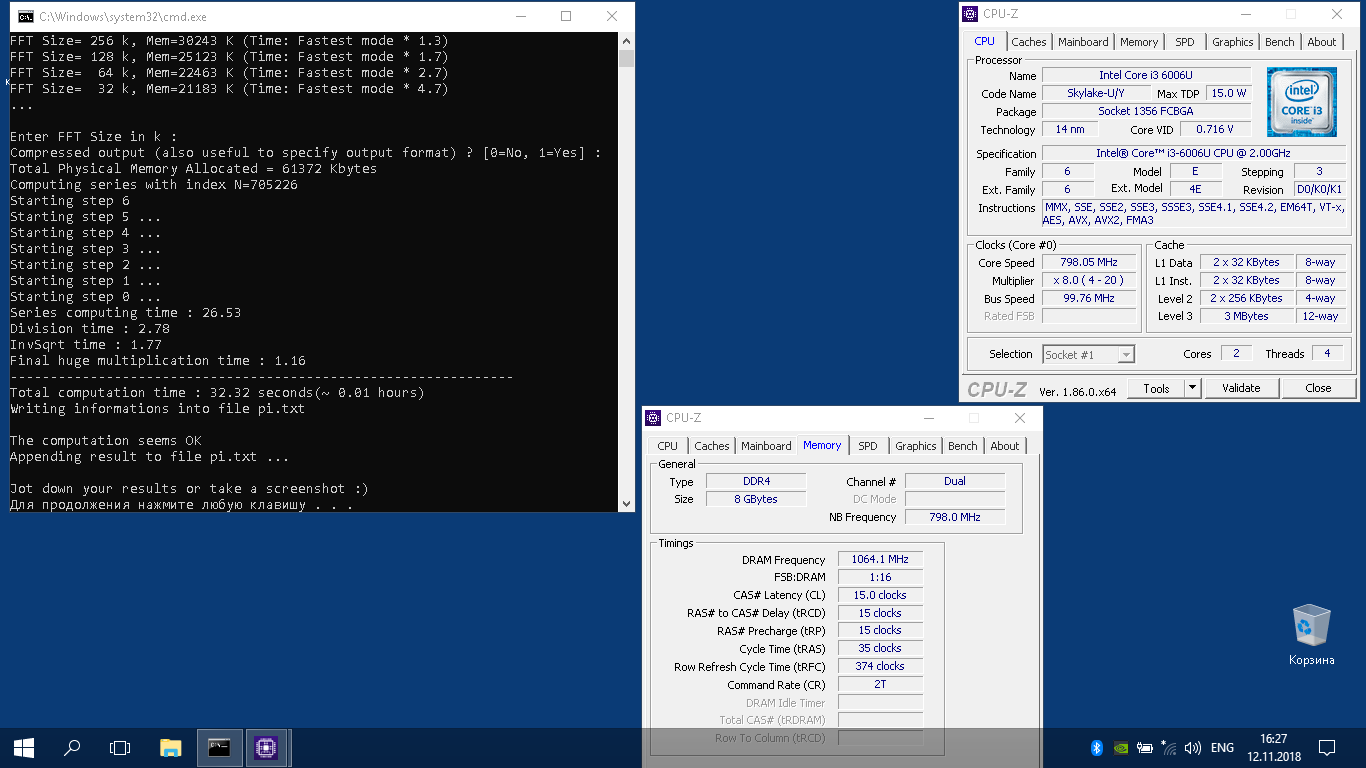Open the Caches tab in the top CPU-Z window
The height and width of the screenshot is (768, 1366).
pos(1028,42)
